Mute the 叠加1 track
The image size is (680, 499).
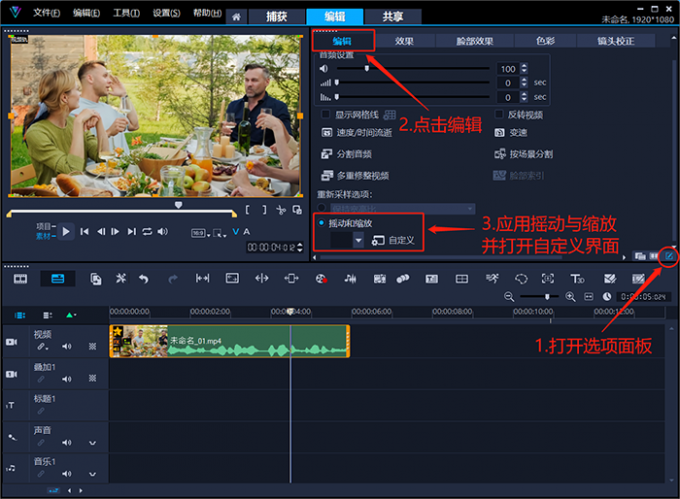(x=66, y=379)
